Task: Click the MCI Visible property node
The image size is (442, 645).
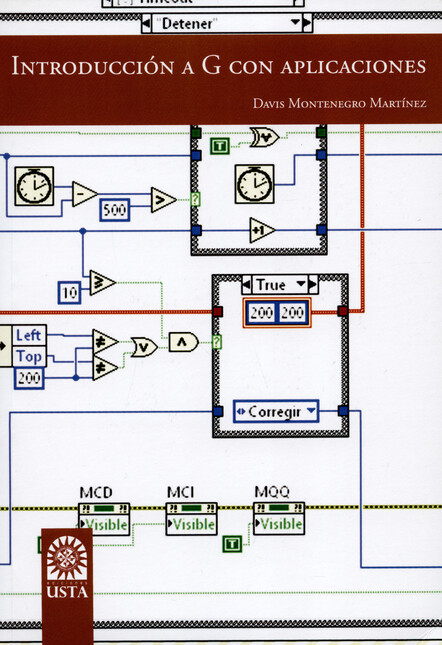Action: 191,519
